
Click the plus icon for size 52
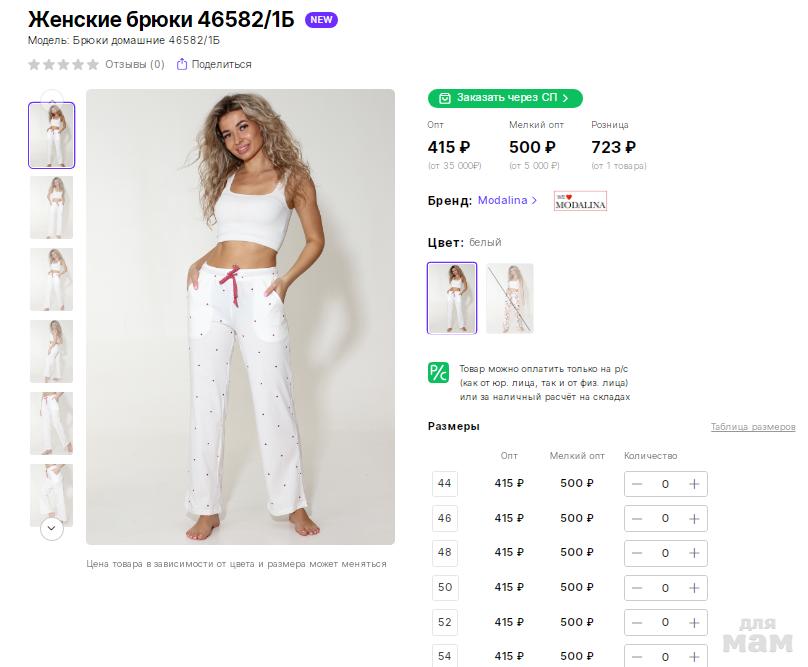(694, 622)
